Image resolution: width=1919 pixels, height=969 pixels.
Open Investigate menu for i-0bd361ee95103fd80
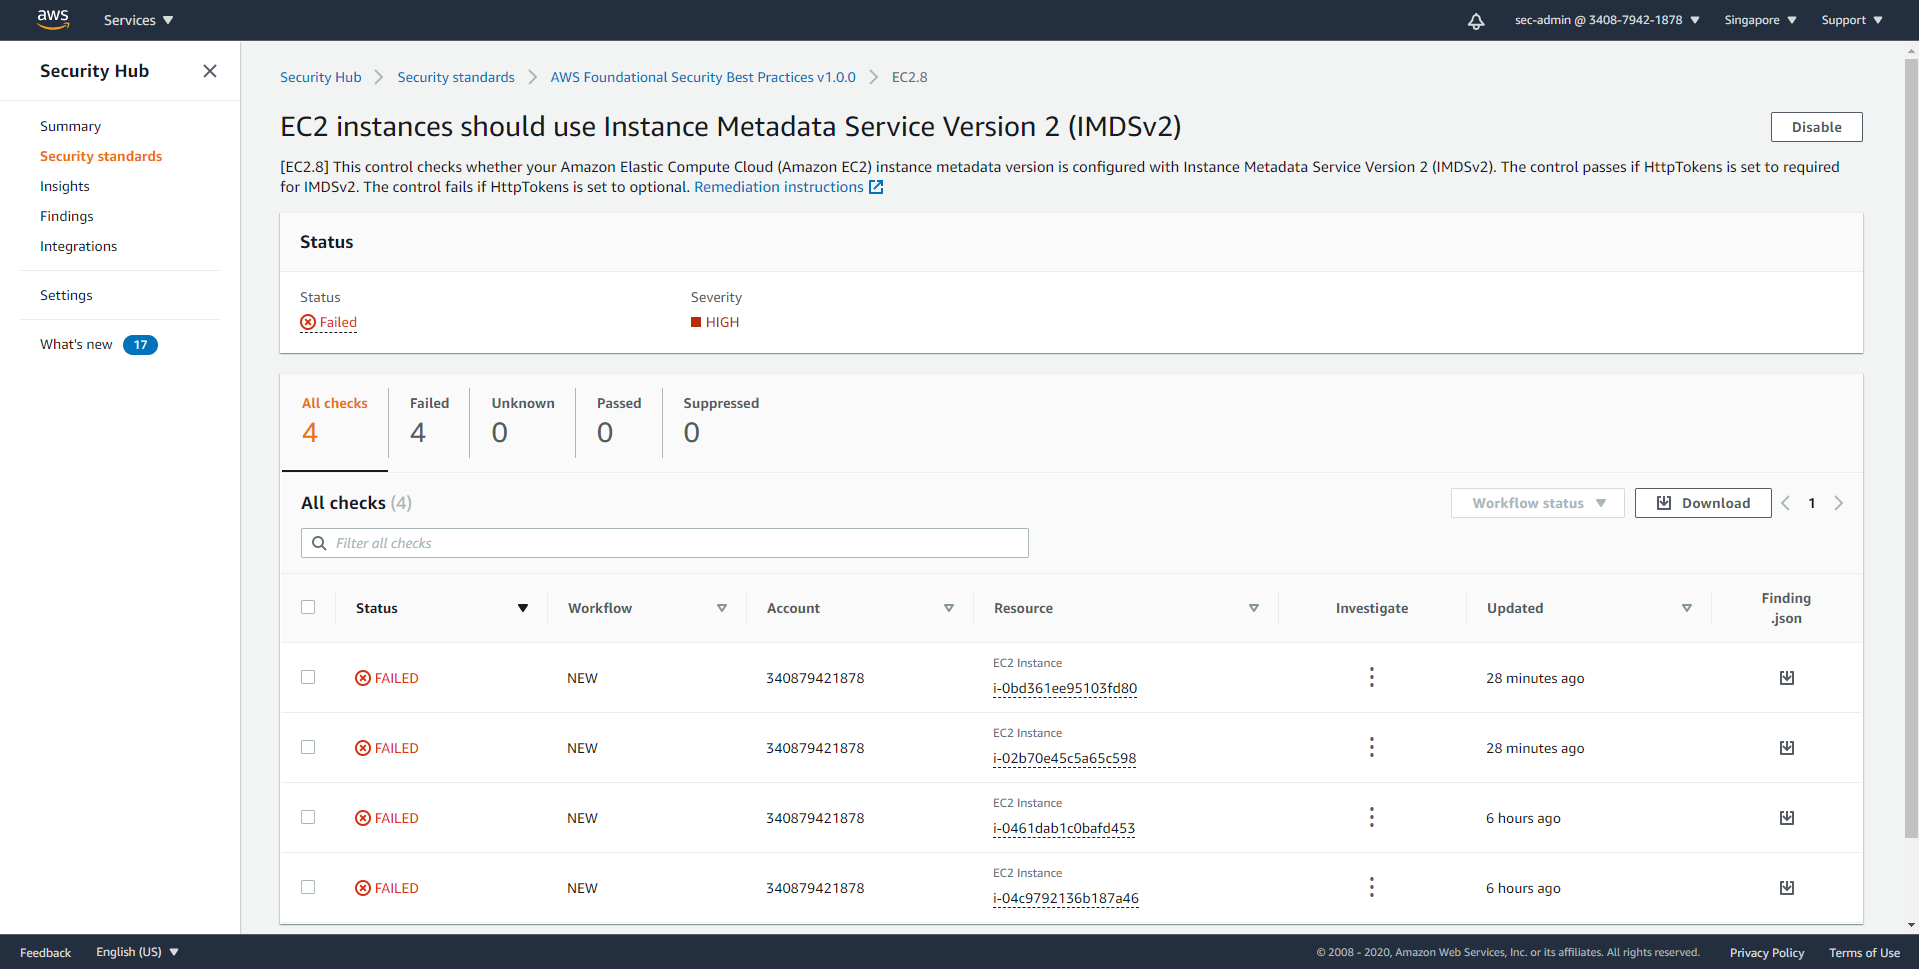(1371, 677)
